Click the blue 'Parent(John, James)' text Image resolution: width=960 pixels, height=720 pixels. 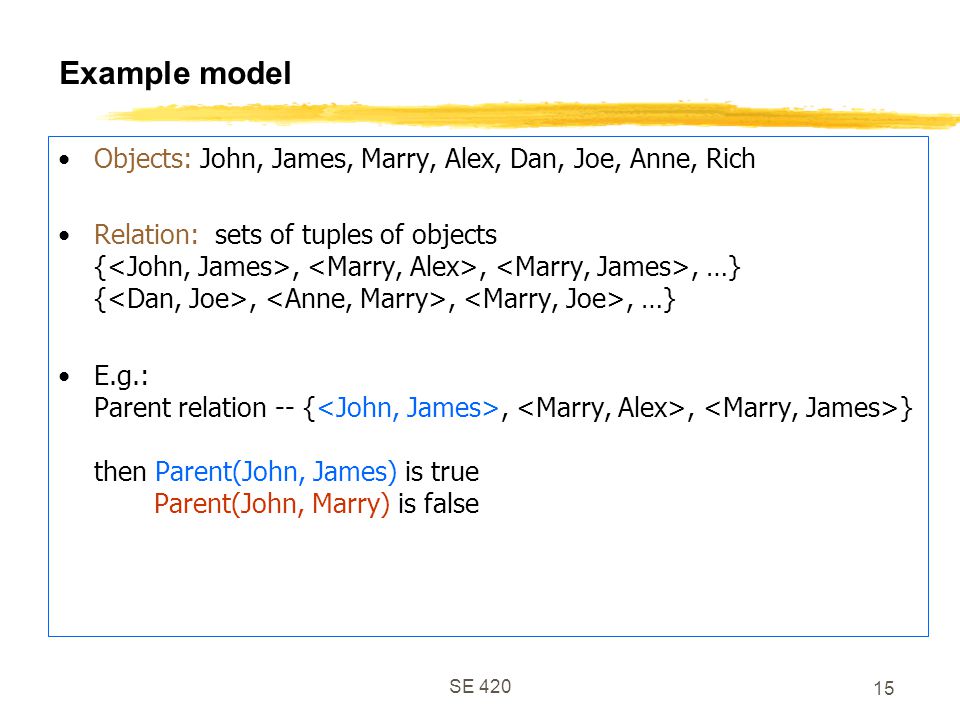coord(276,471)
